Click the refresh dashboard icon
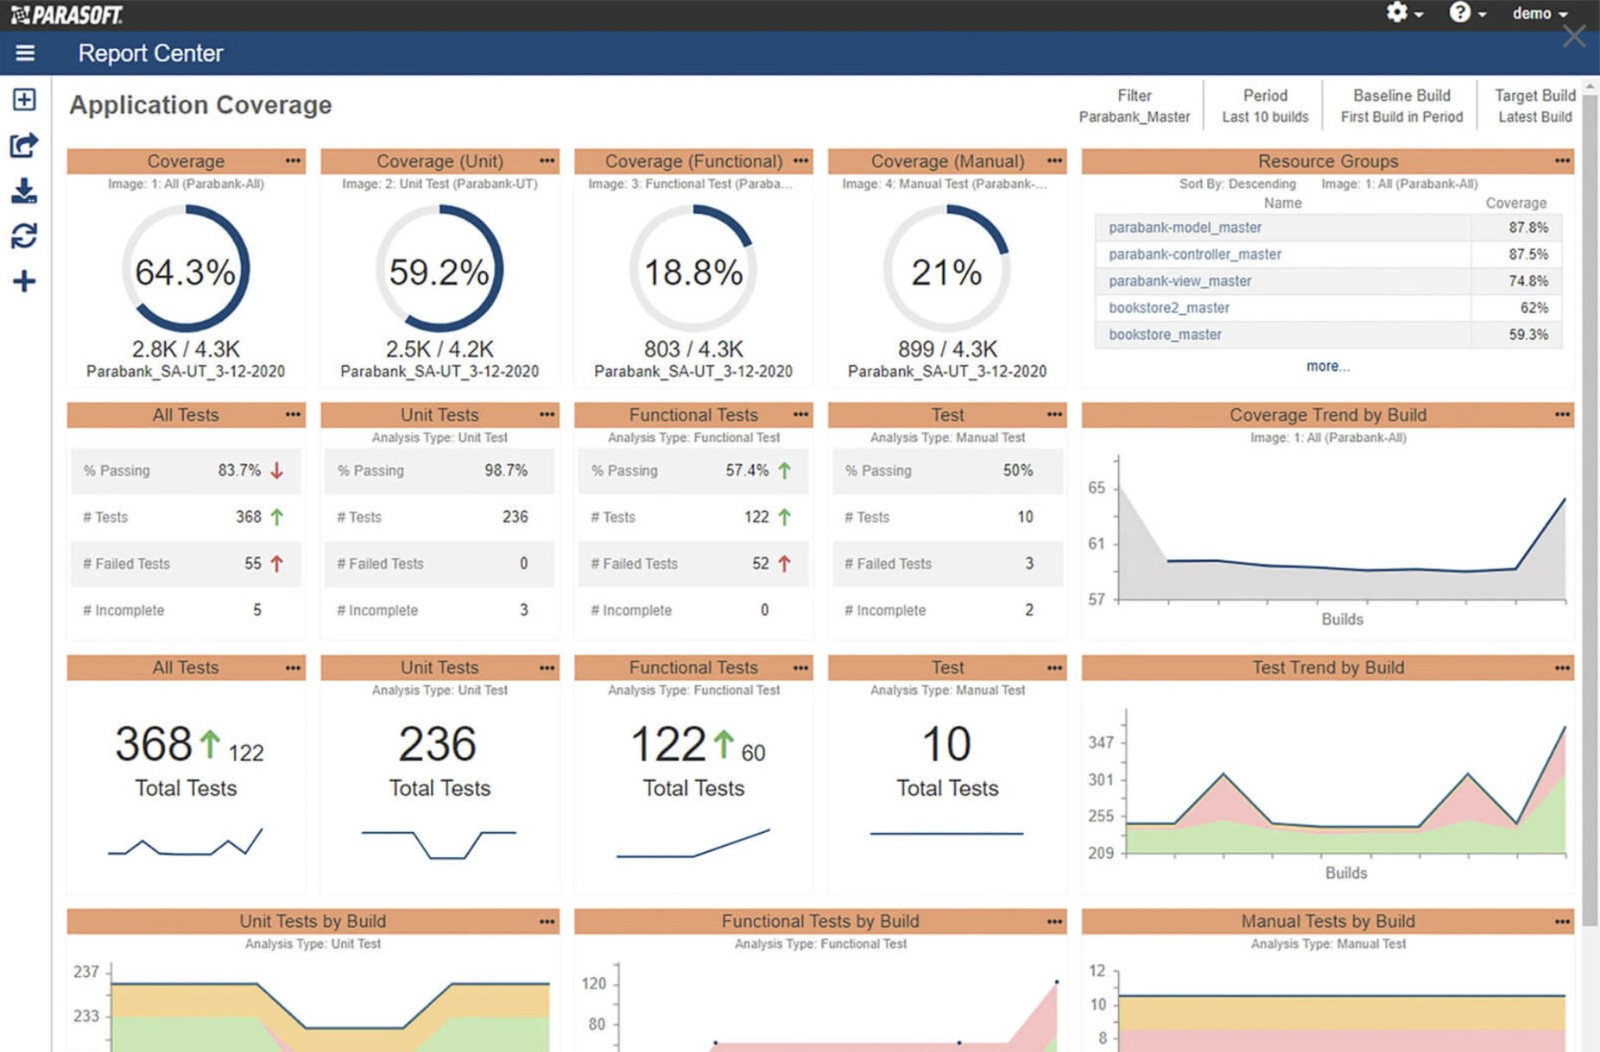Screen dimensions: 1600x1052 coord(24,236)
